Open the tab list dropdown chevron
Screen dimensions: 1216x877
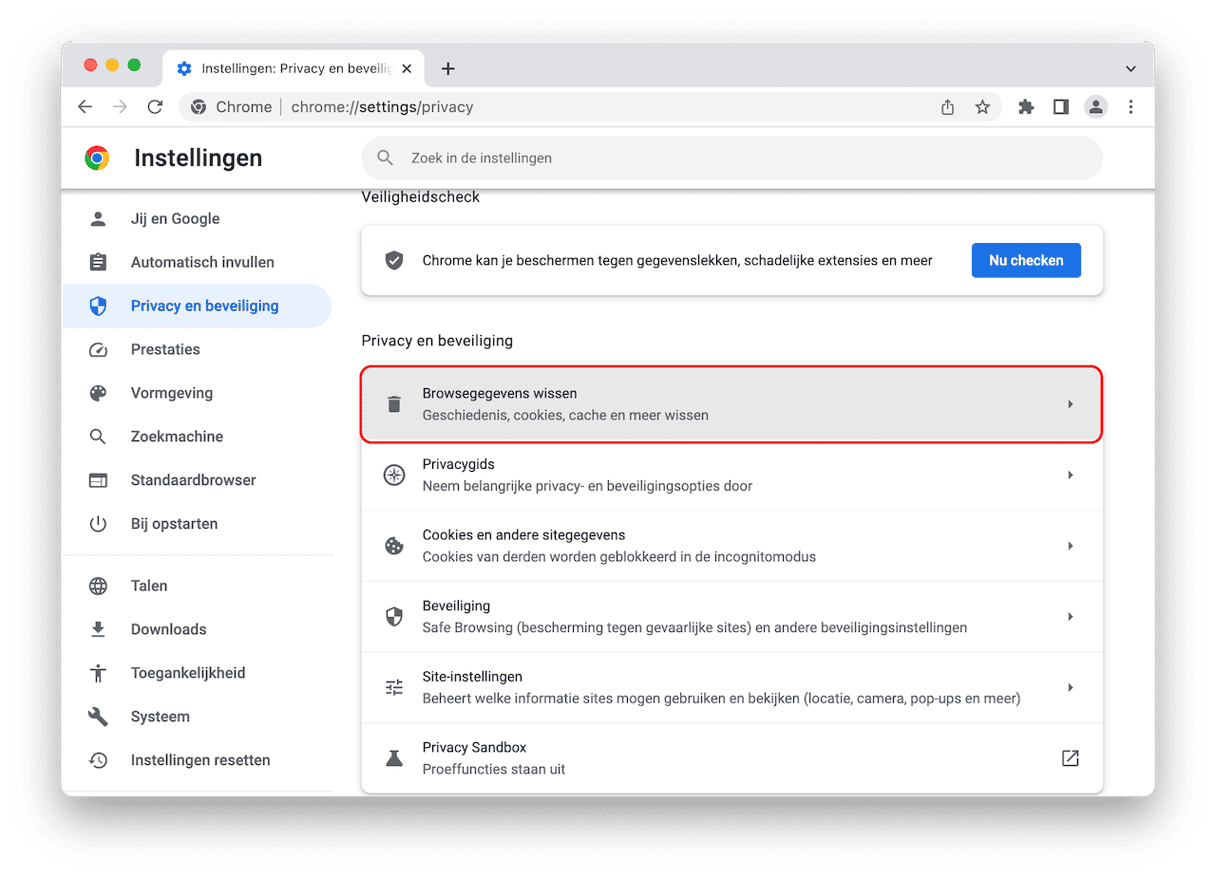(x=1131, y=69)
